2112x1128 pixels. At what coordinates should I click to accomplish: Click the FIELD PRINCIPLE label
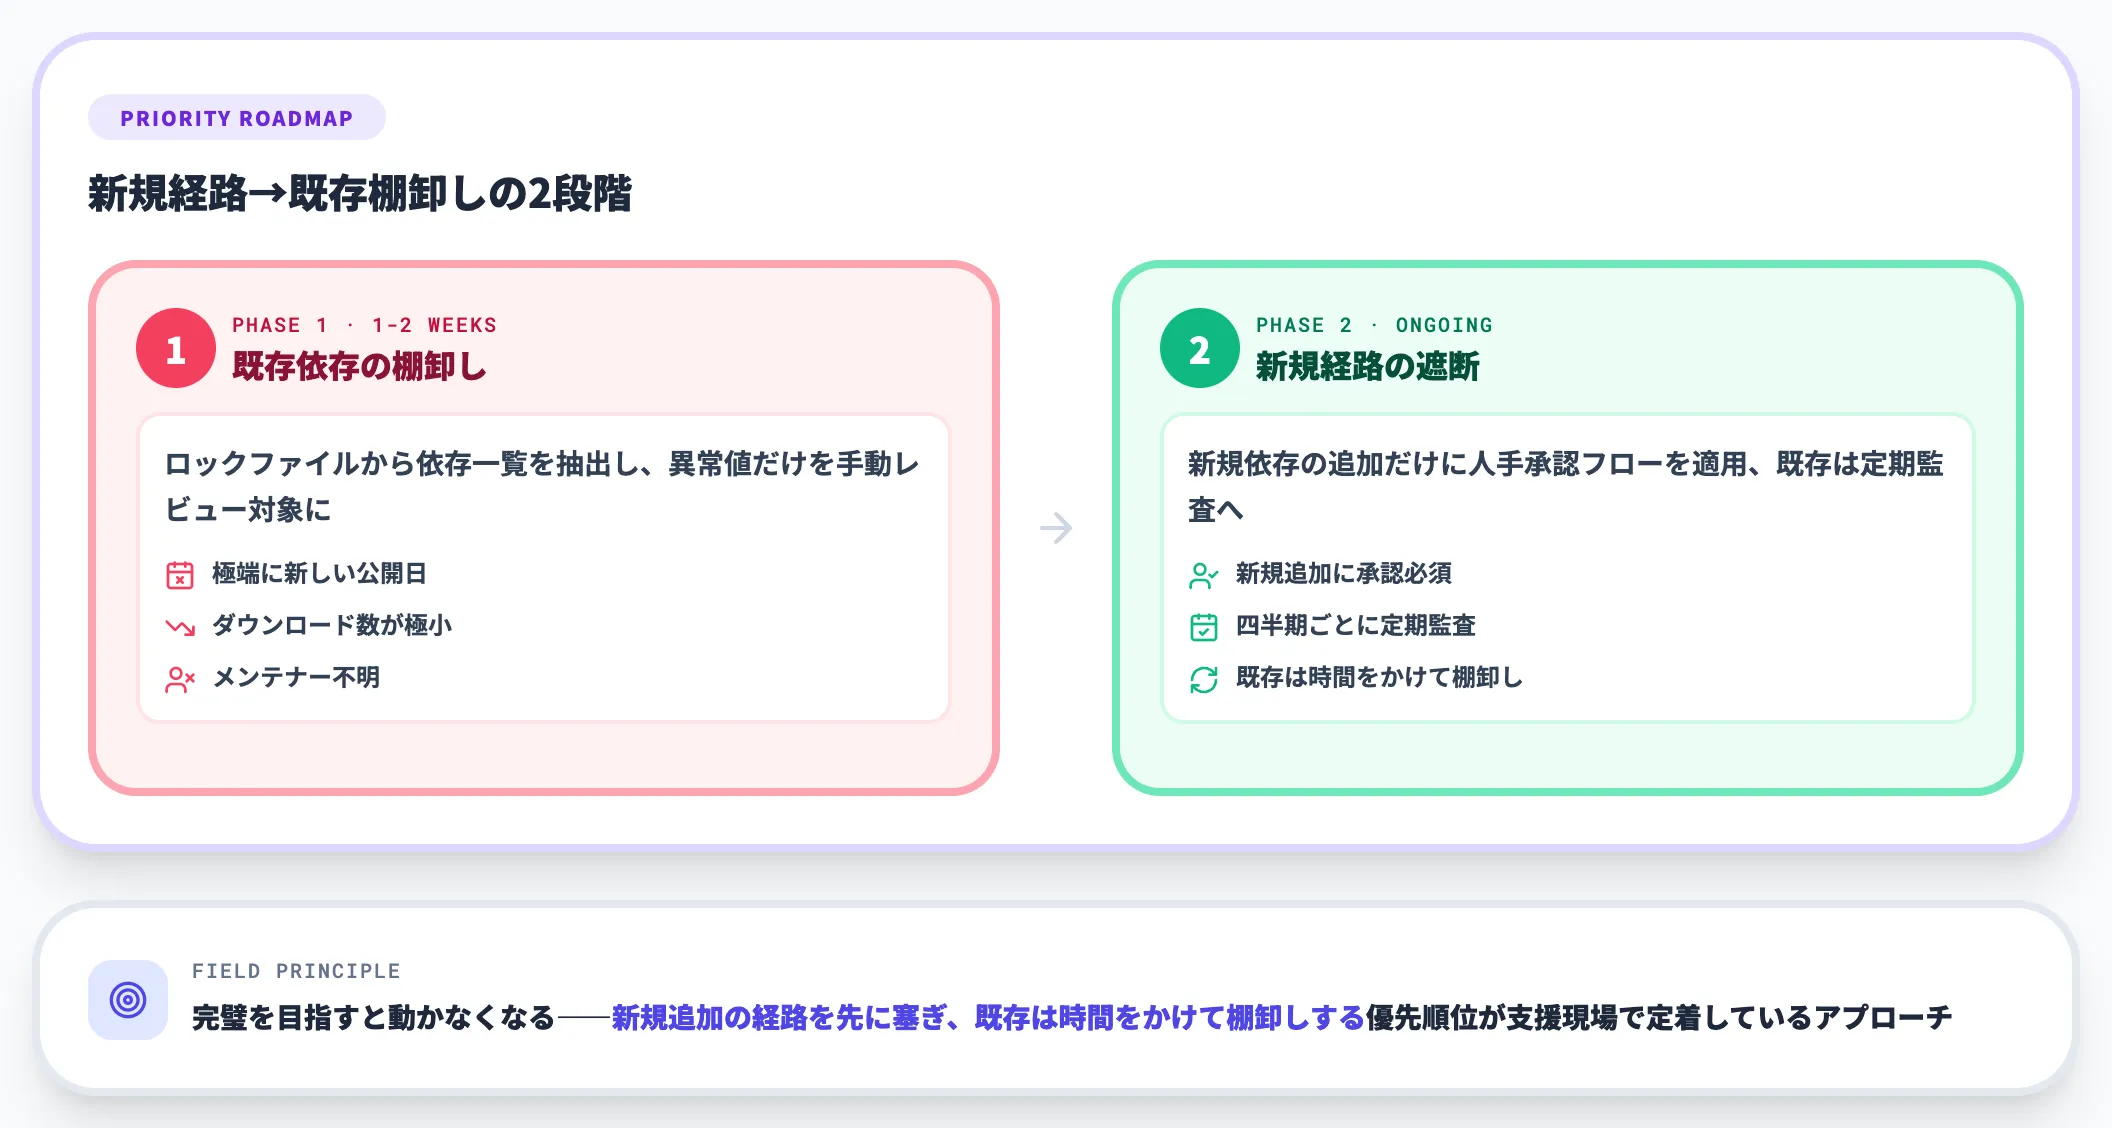[296, 971]
